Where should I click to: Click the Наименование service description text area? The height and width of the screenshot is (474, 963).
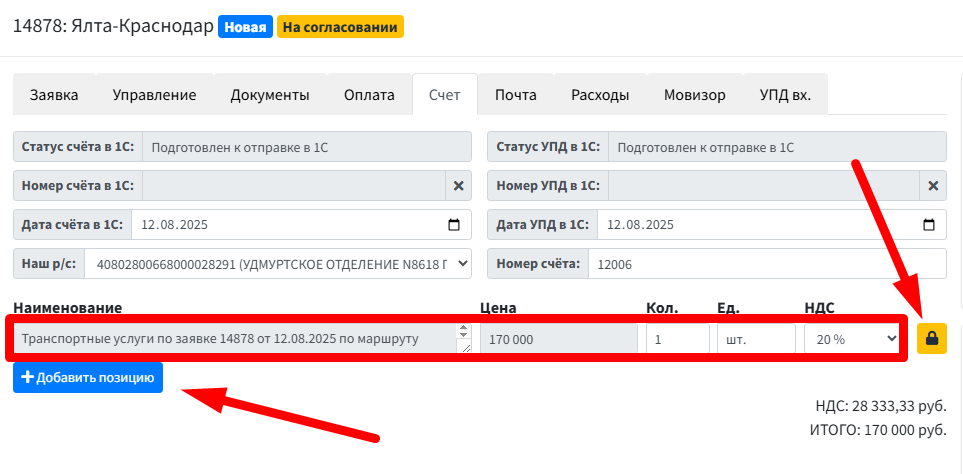point(233,339)
